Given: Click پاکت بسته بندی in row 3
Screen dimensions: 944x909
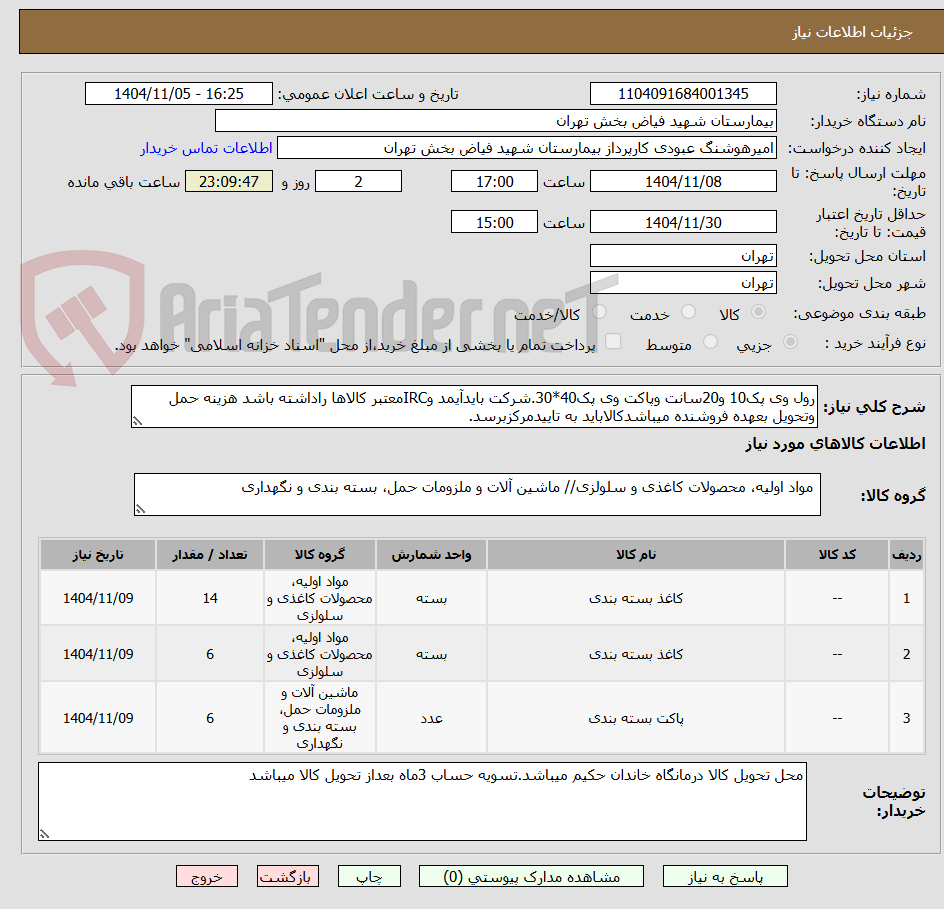Looking at the screenshot, I should (x=636, y=718).
